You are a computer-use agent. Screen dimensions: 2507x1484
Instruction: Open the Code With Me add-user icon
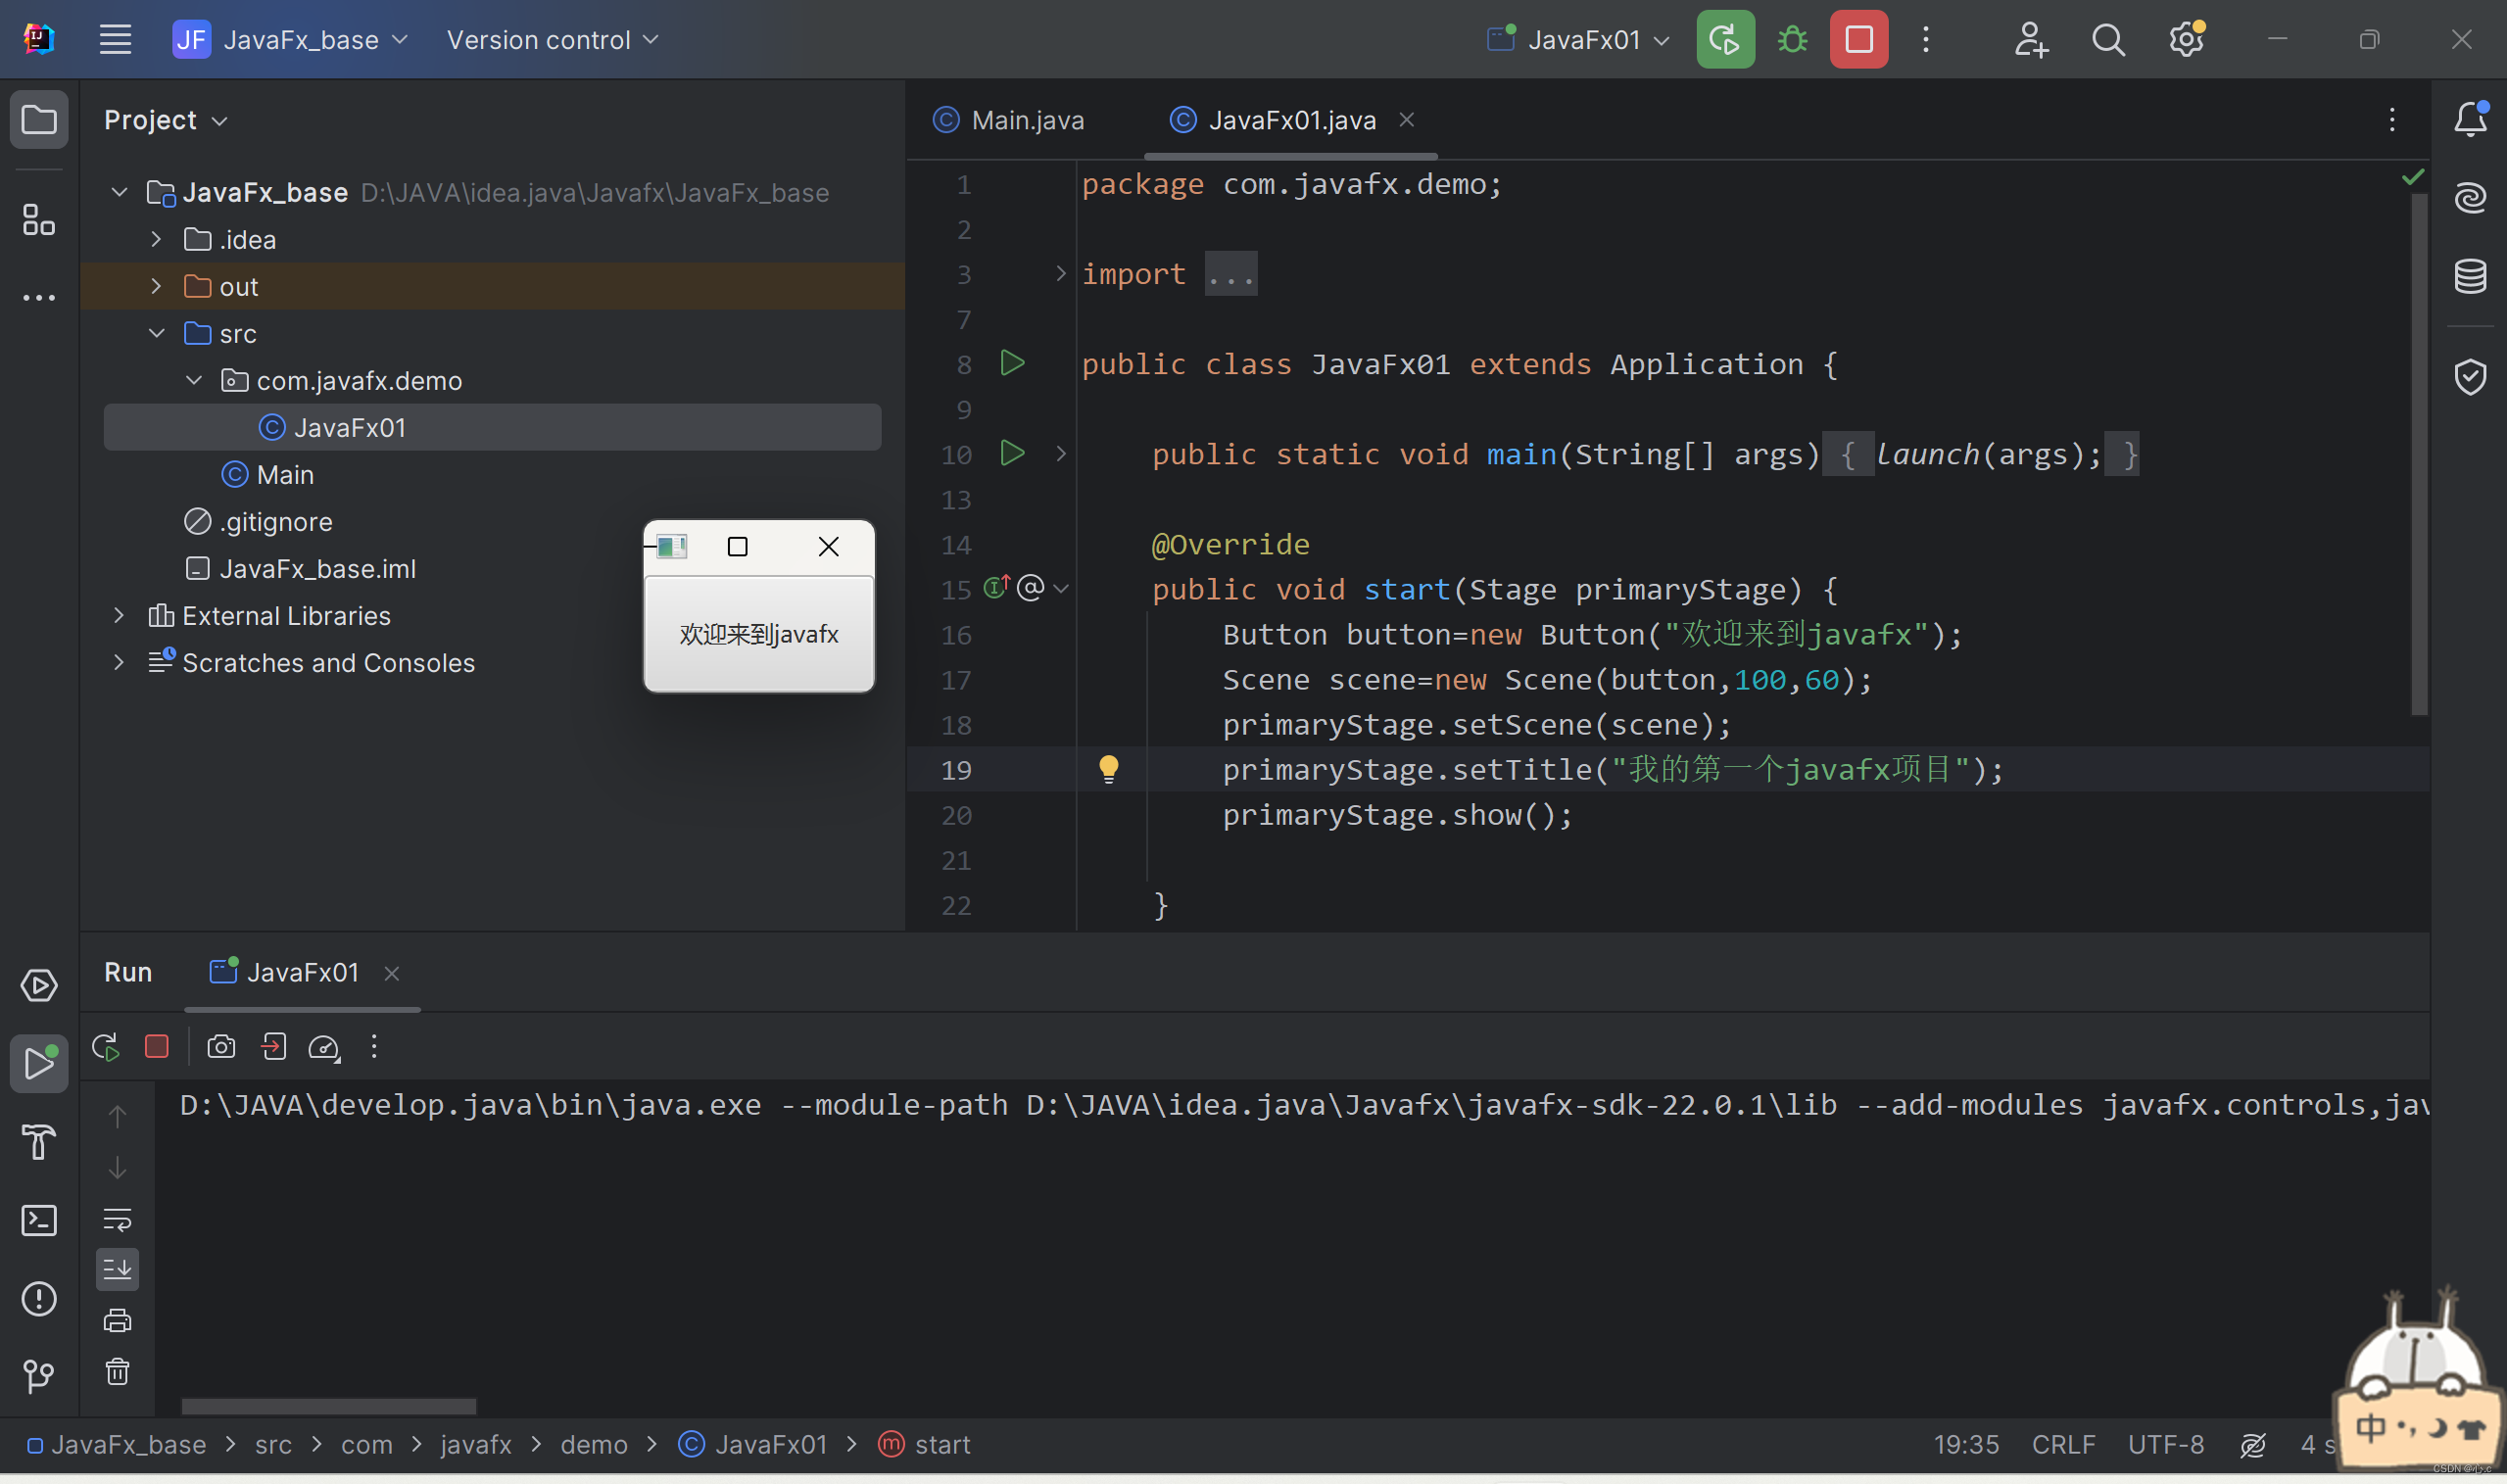click(x=2031, y=40)
